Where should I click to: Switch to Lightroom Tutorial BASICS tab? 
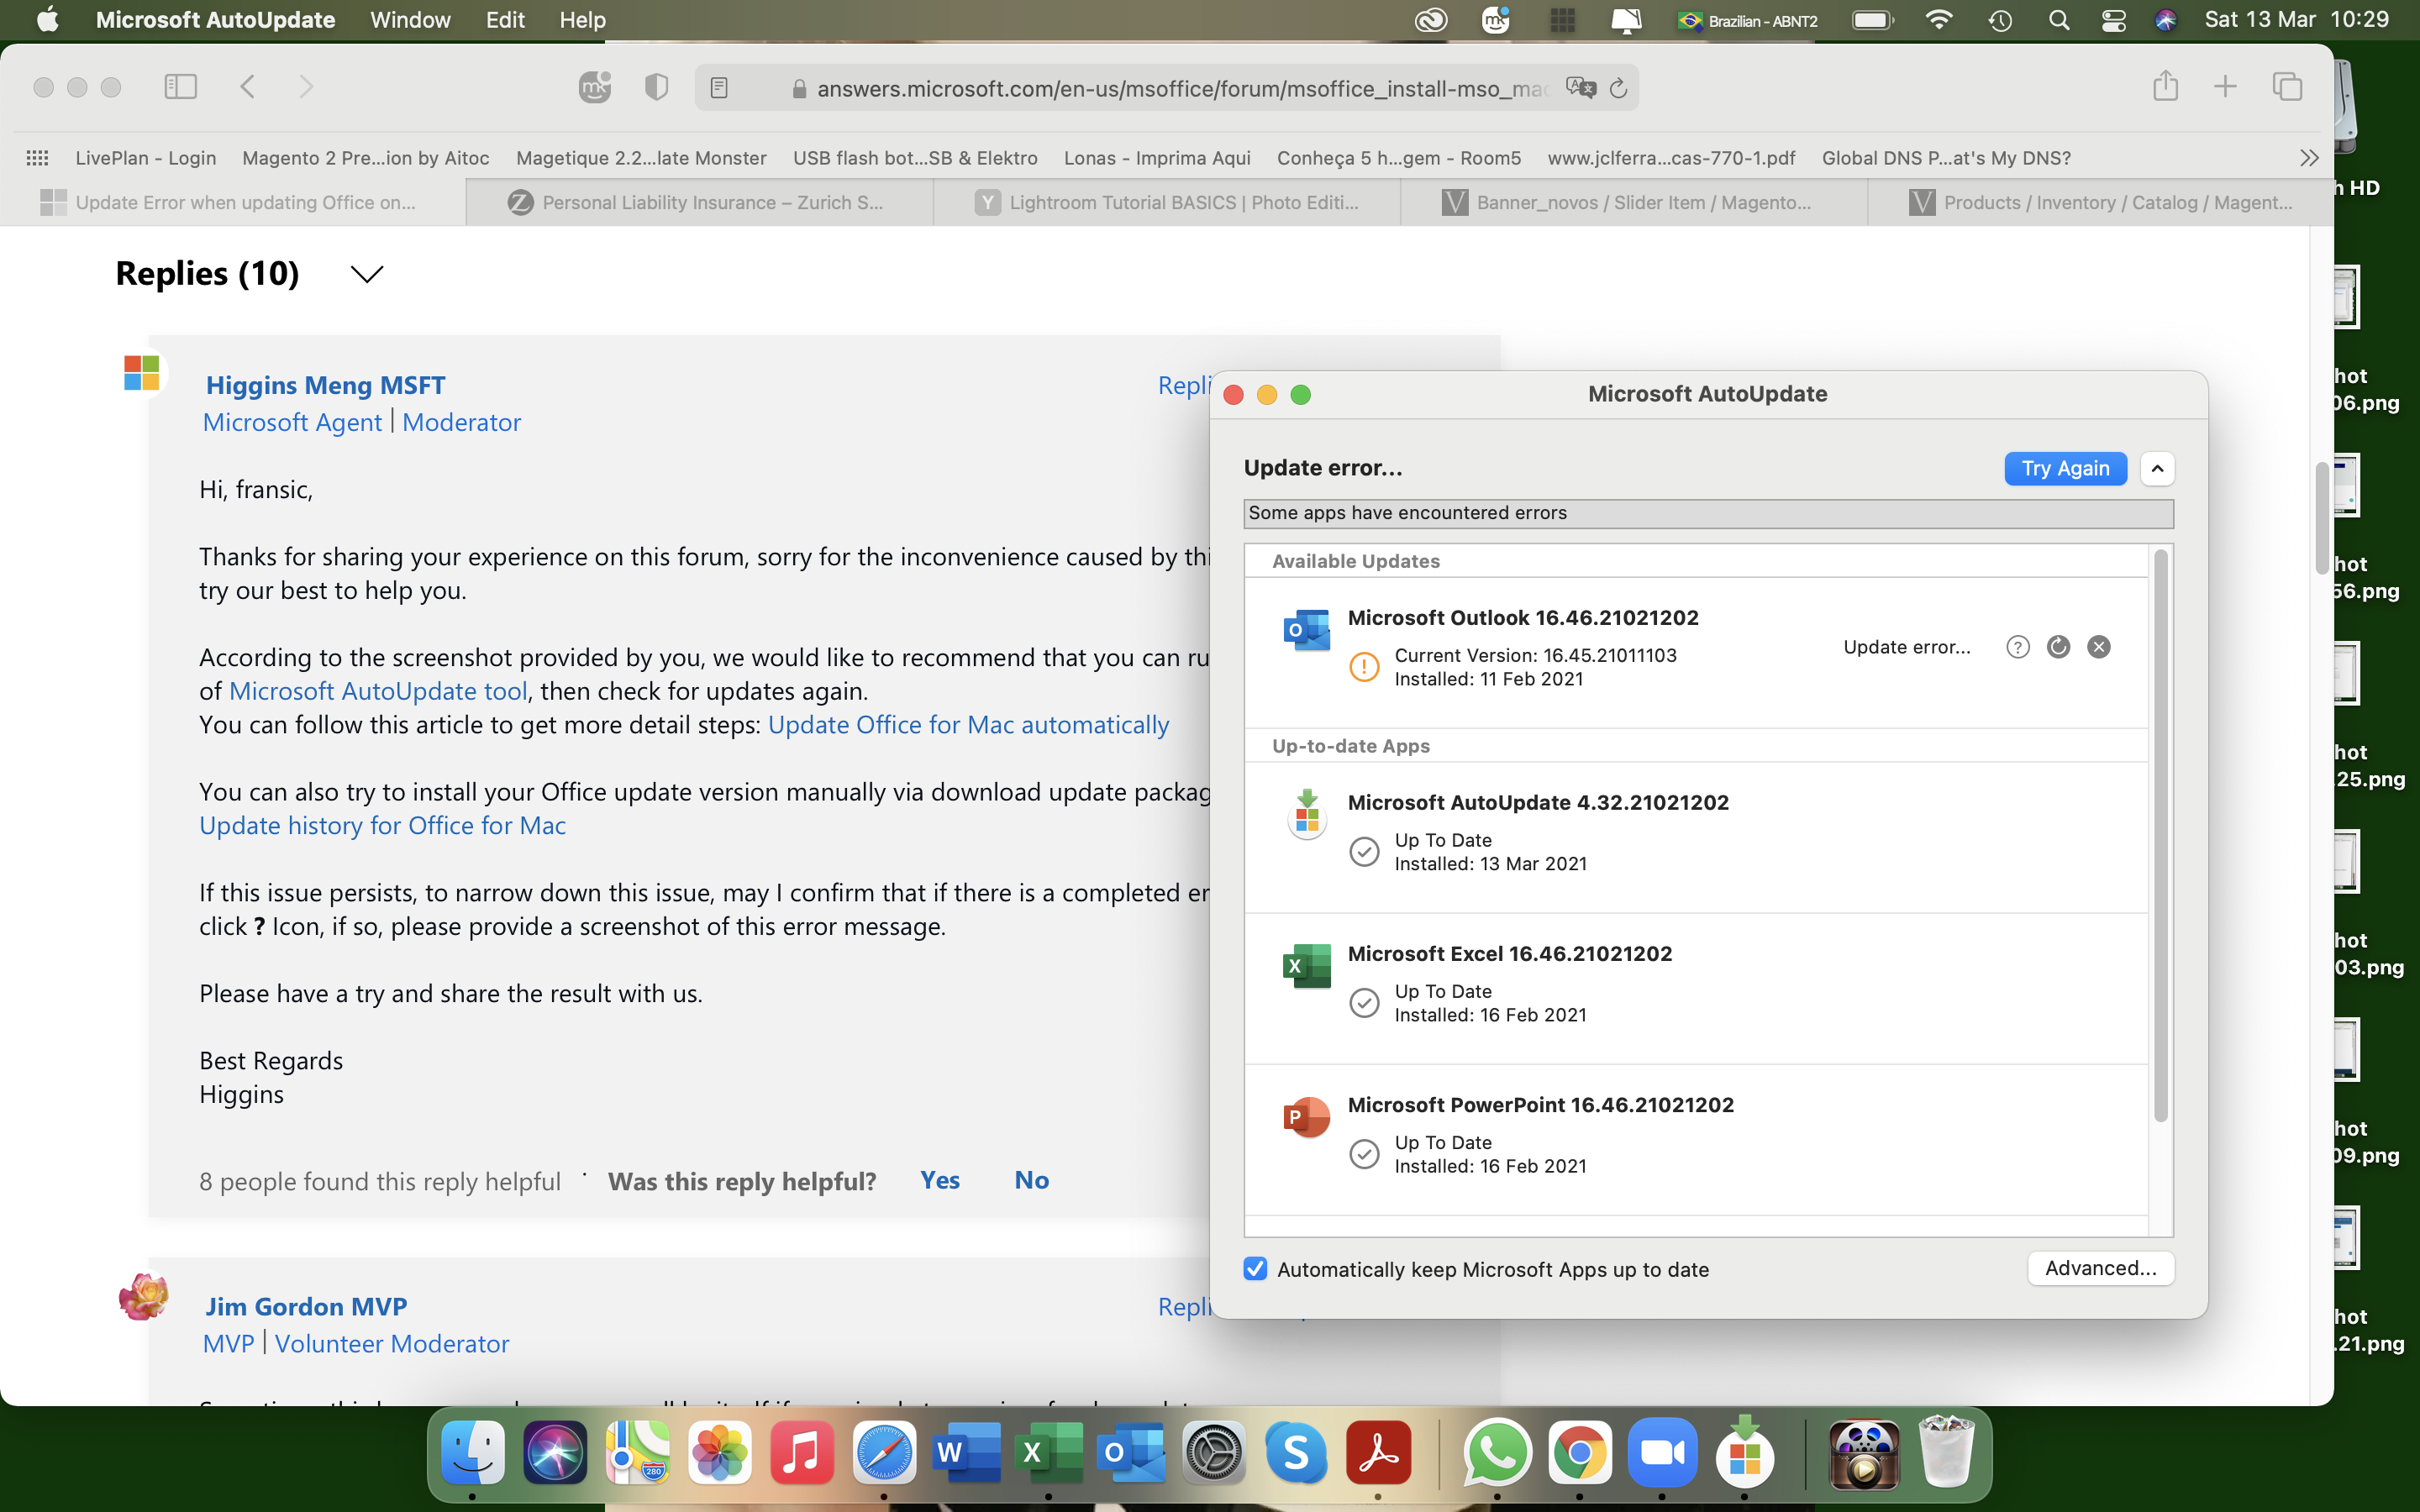tap(1167, 203)
